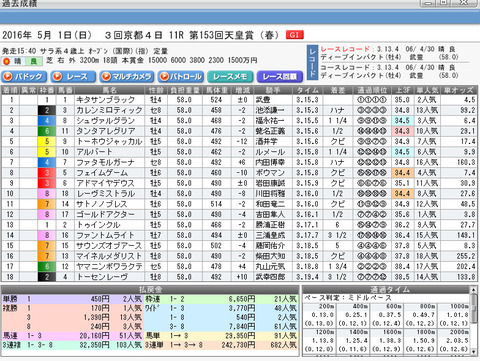This screenshot has width=480, height=361.
Task: Click レースレコード record label
Action: [345, 49]
